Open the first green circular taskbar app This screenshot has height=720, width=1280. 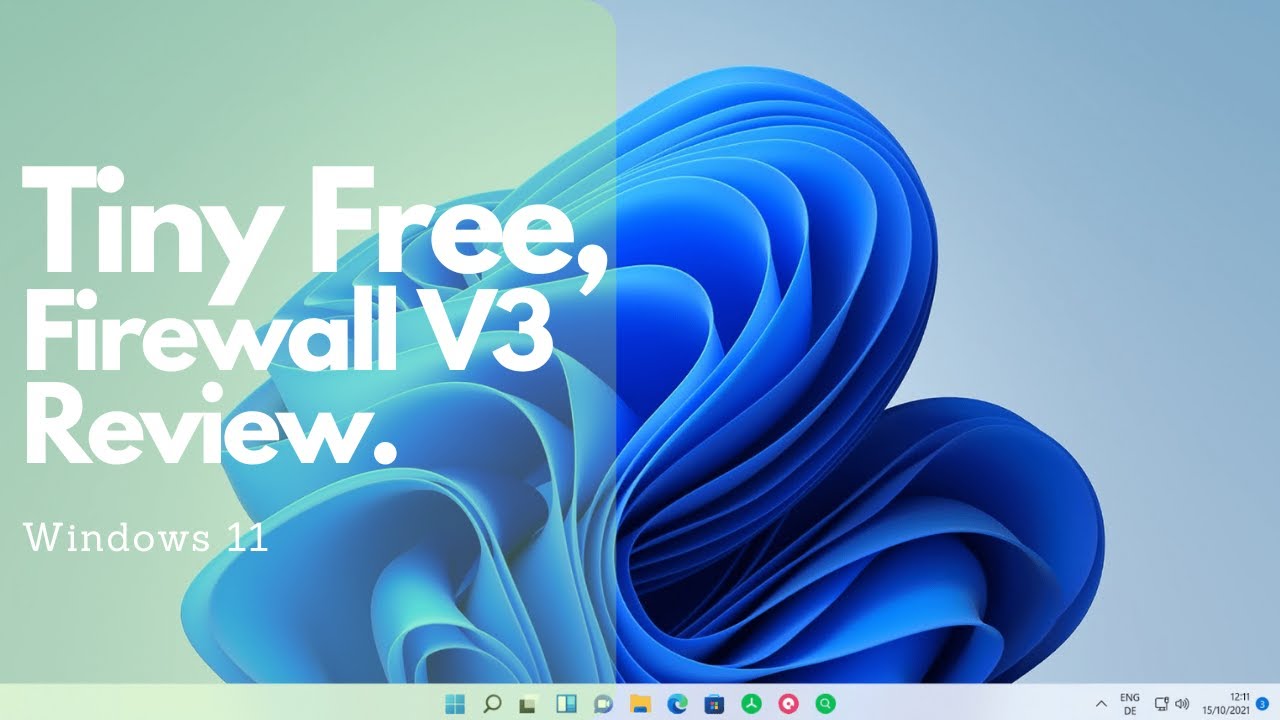point(751,703)
